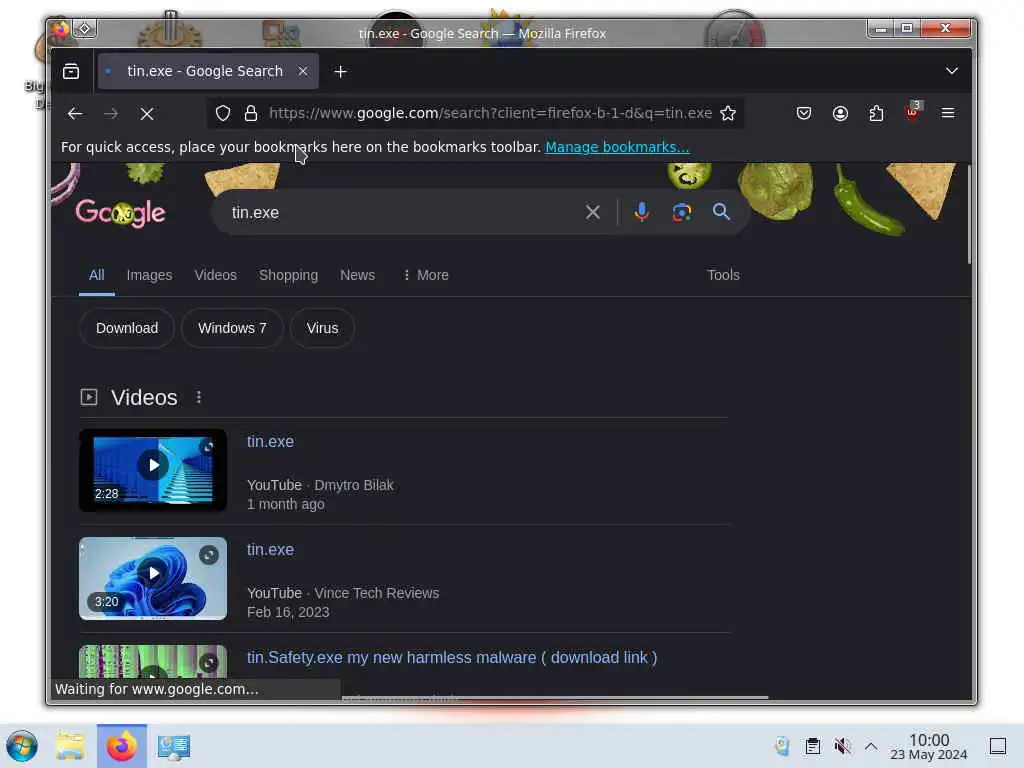Open a new tab with the plus button

tap(340, 71)
